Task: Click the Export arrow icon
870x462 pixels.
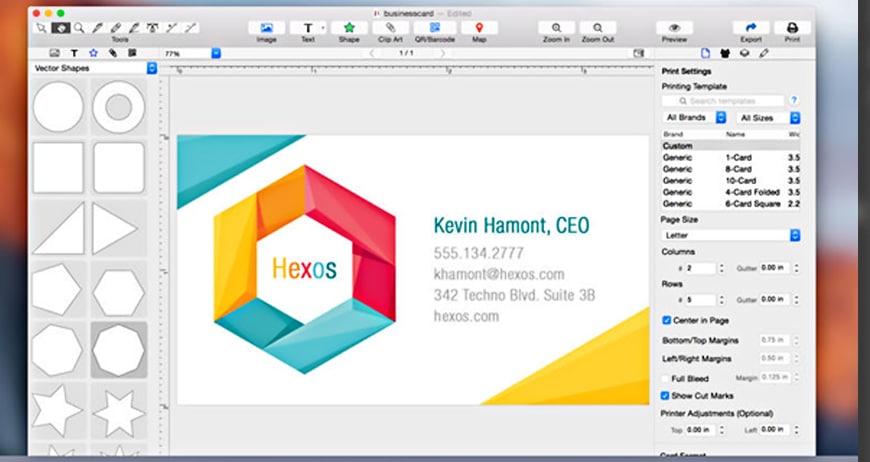Action: [x=750, y=28]
